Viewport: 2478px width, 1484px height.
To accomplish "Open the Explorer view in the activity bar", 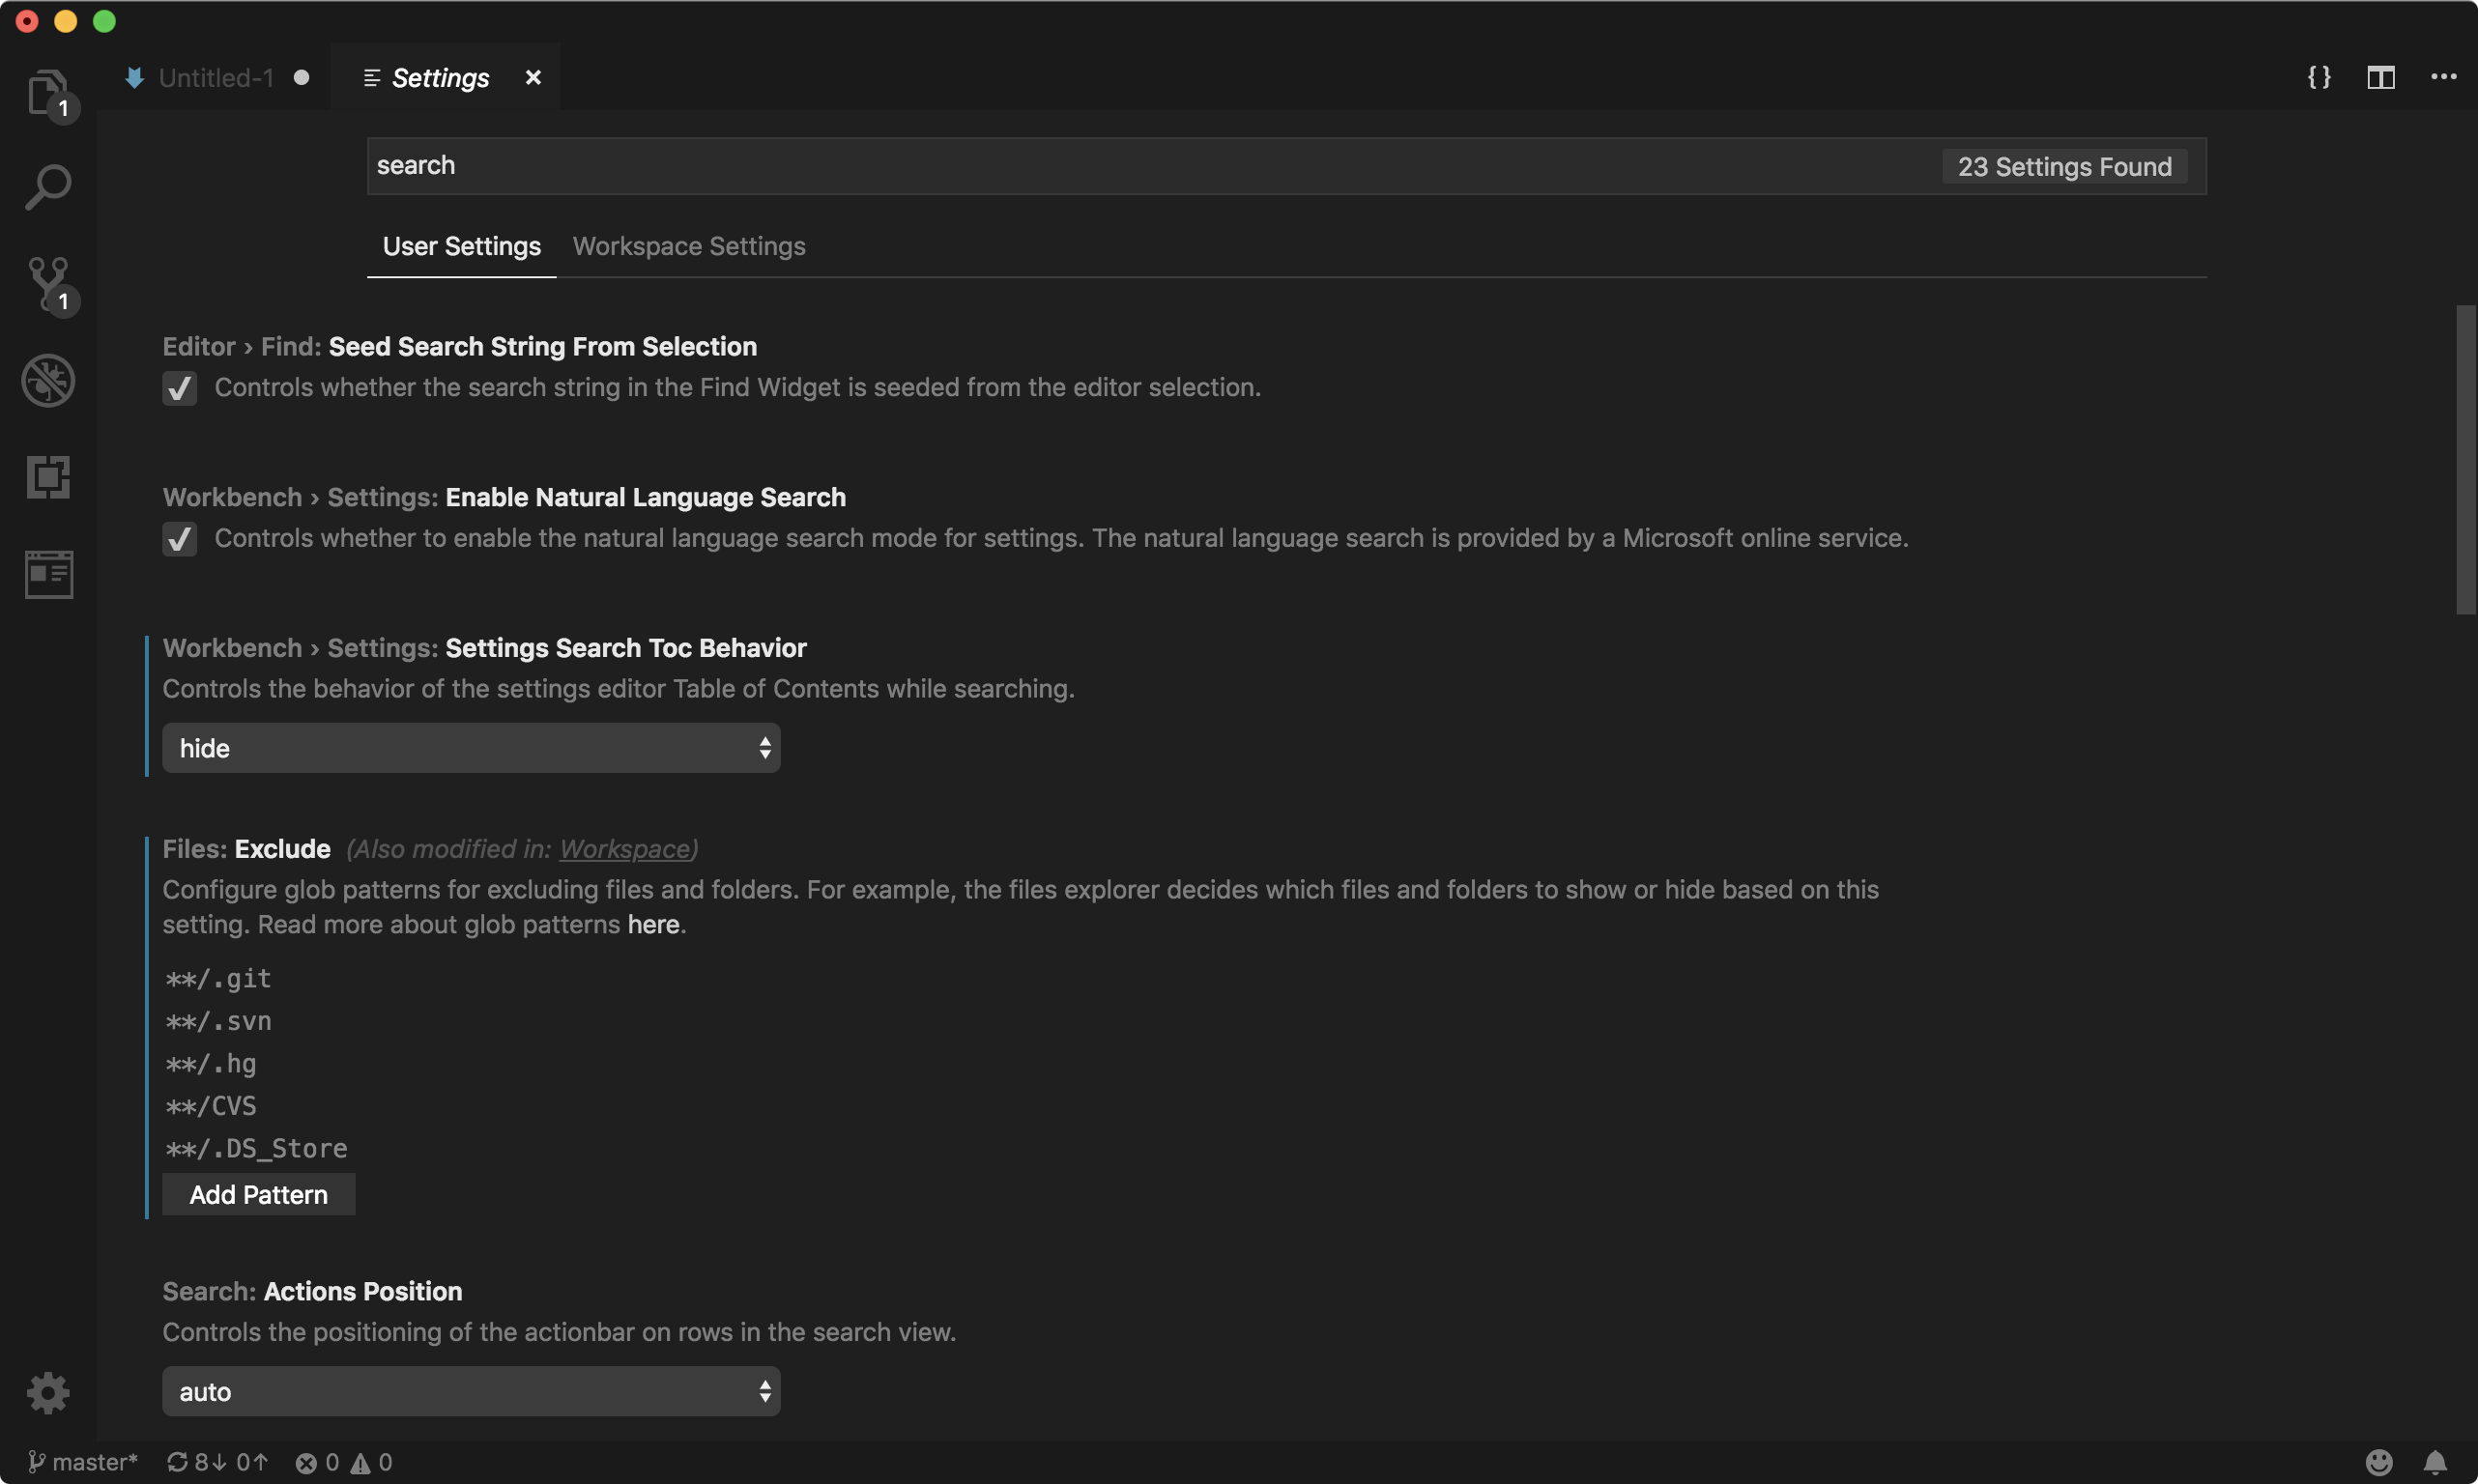I will [x=48, y=90].
